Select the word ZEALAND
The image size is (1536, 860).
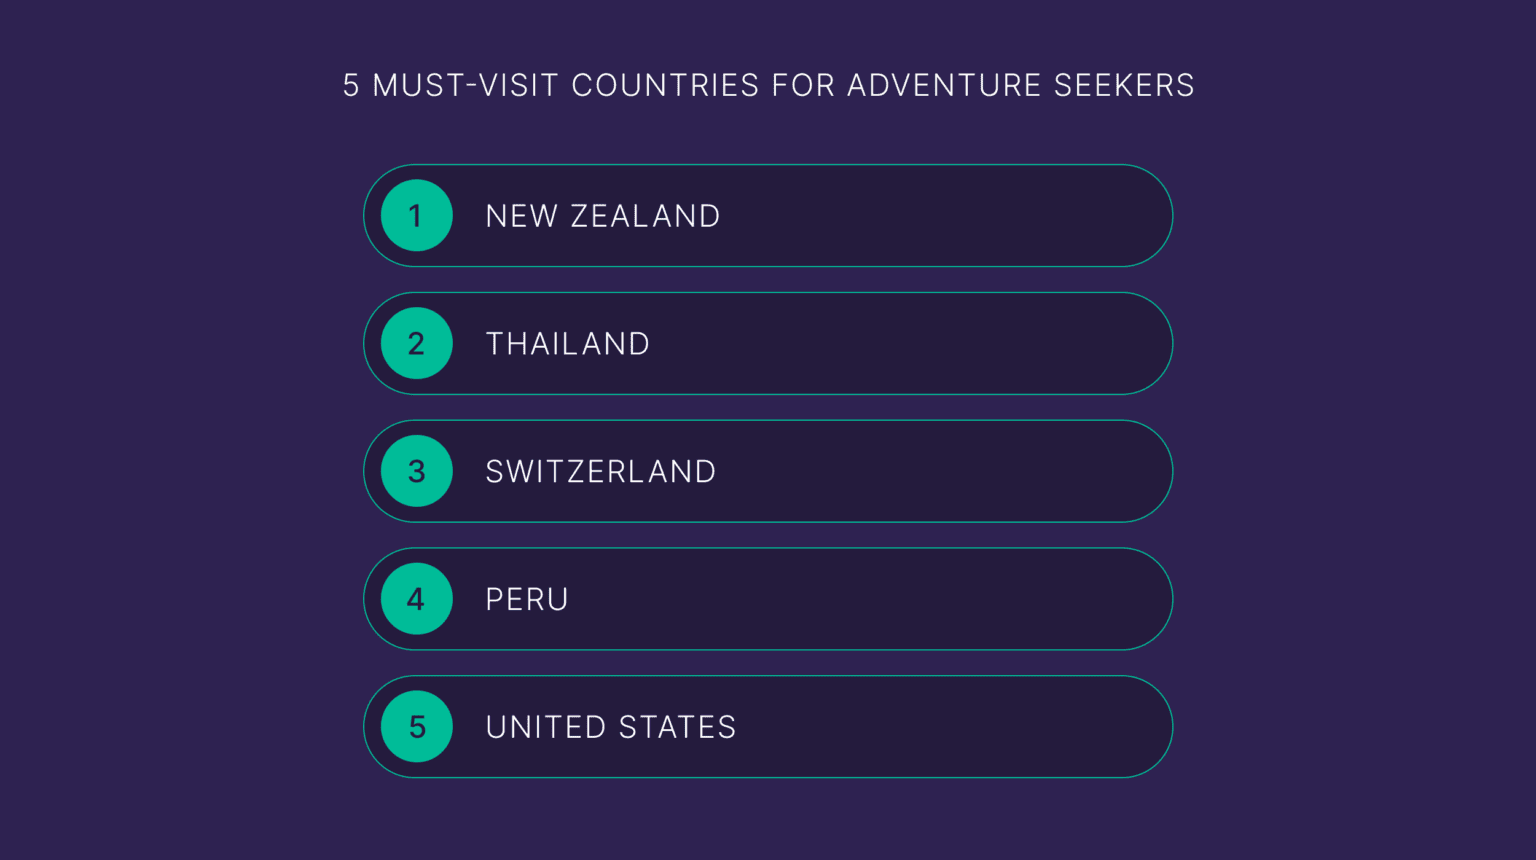pyautogui.click(x=645, y=216)
